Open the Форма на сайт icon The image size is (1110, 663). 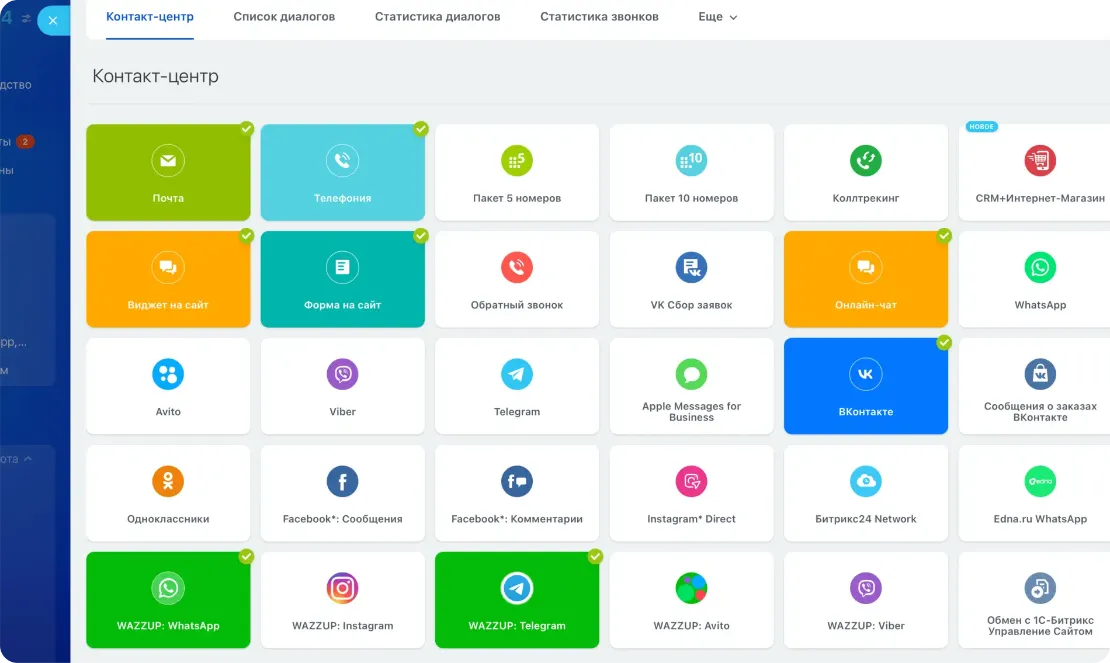(343, 267)
